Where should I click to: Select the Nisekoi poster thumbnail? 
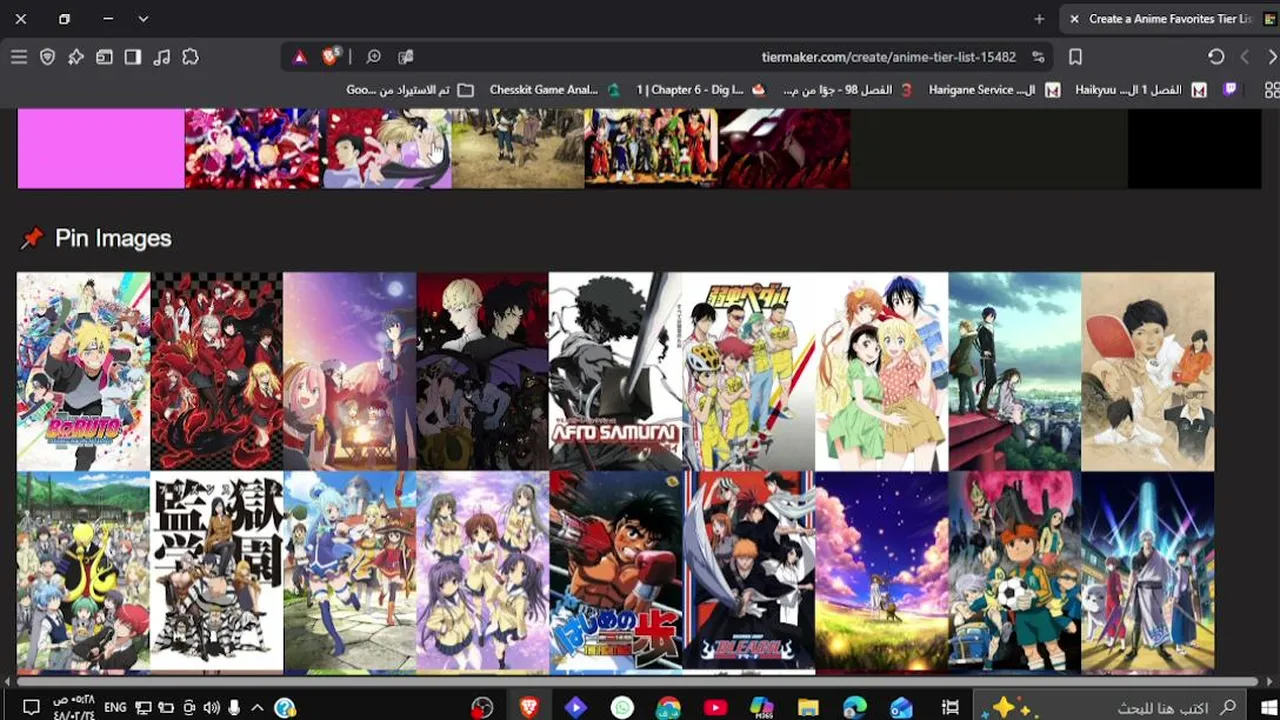tap(881, 371)
